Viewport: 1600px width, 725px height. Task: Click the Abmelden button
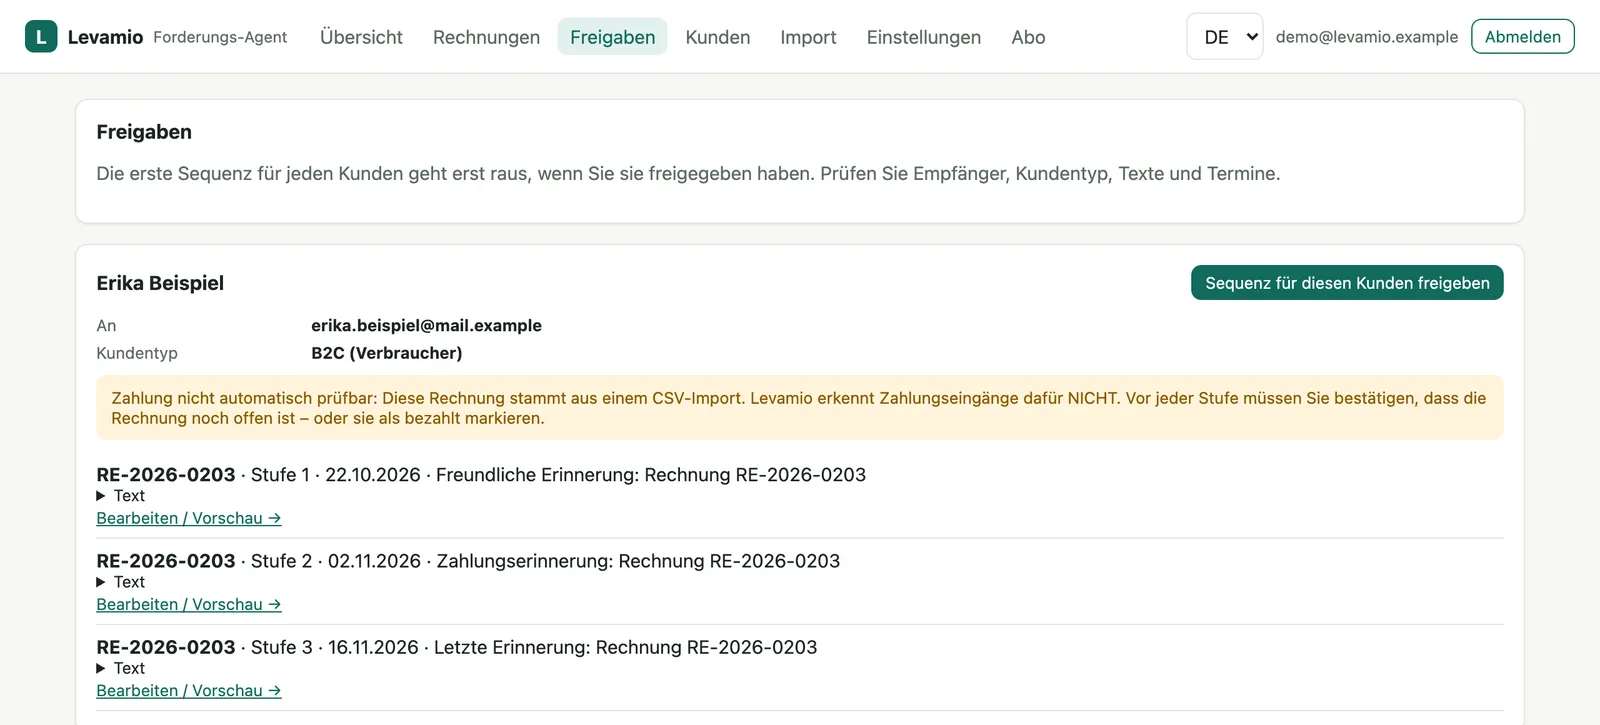point(1523,37)
